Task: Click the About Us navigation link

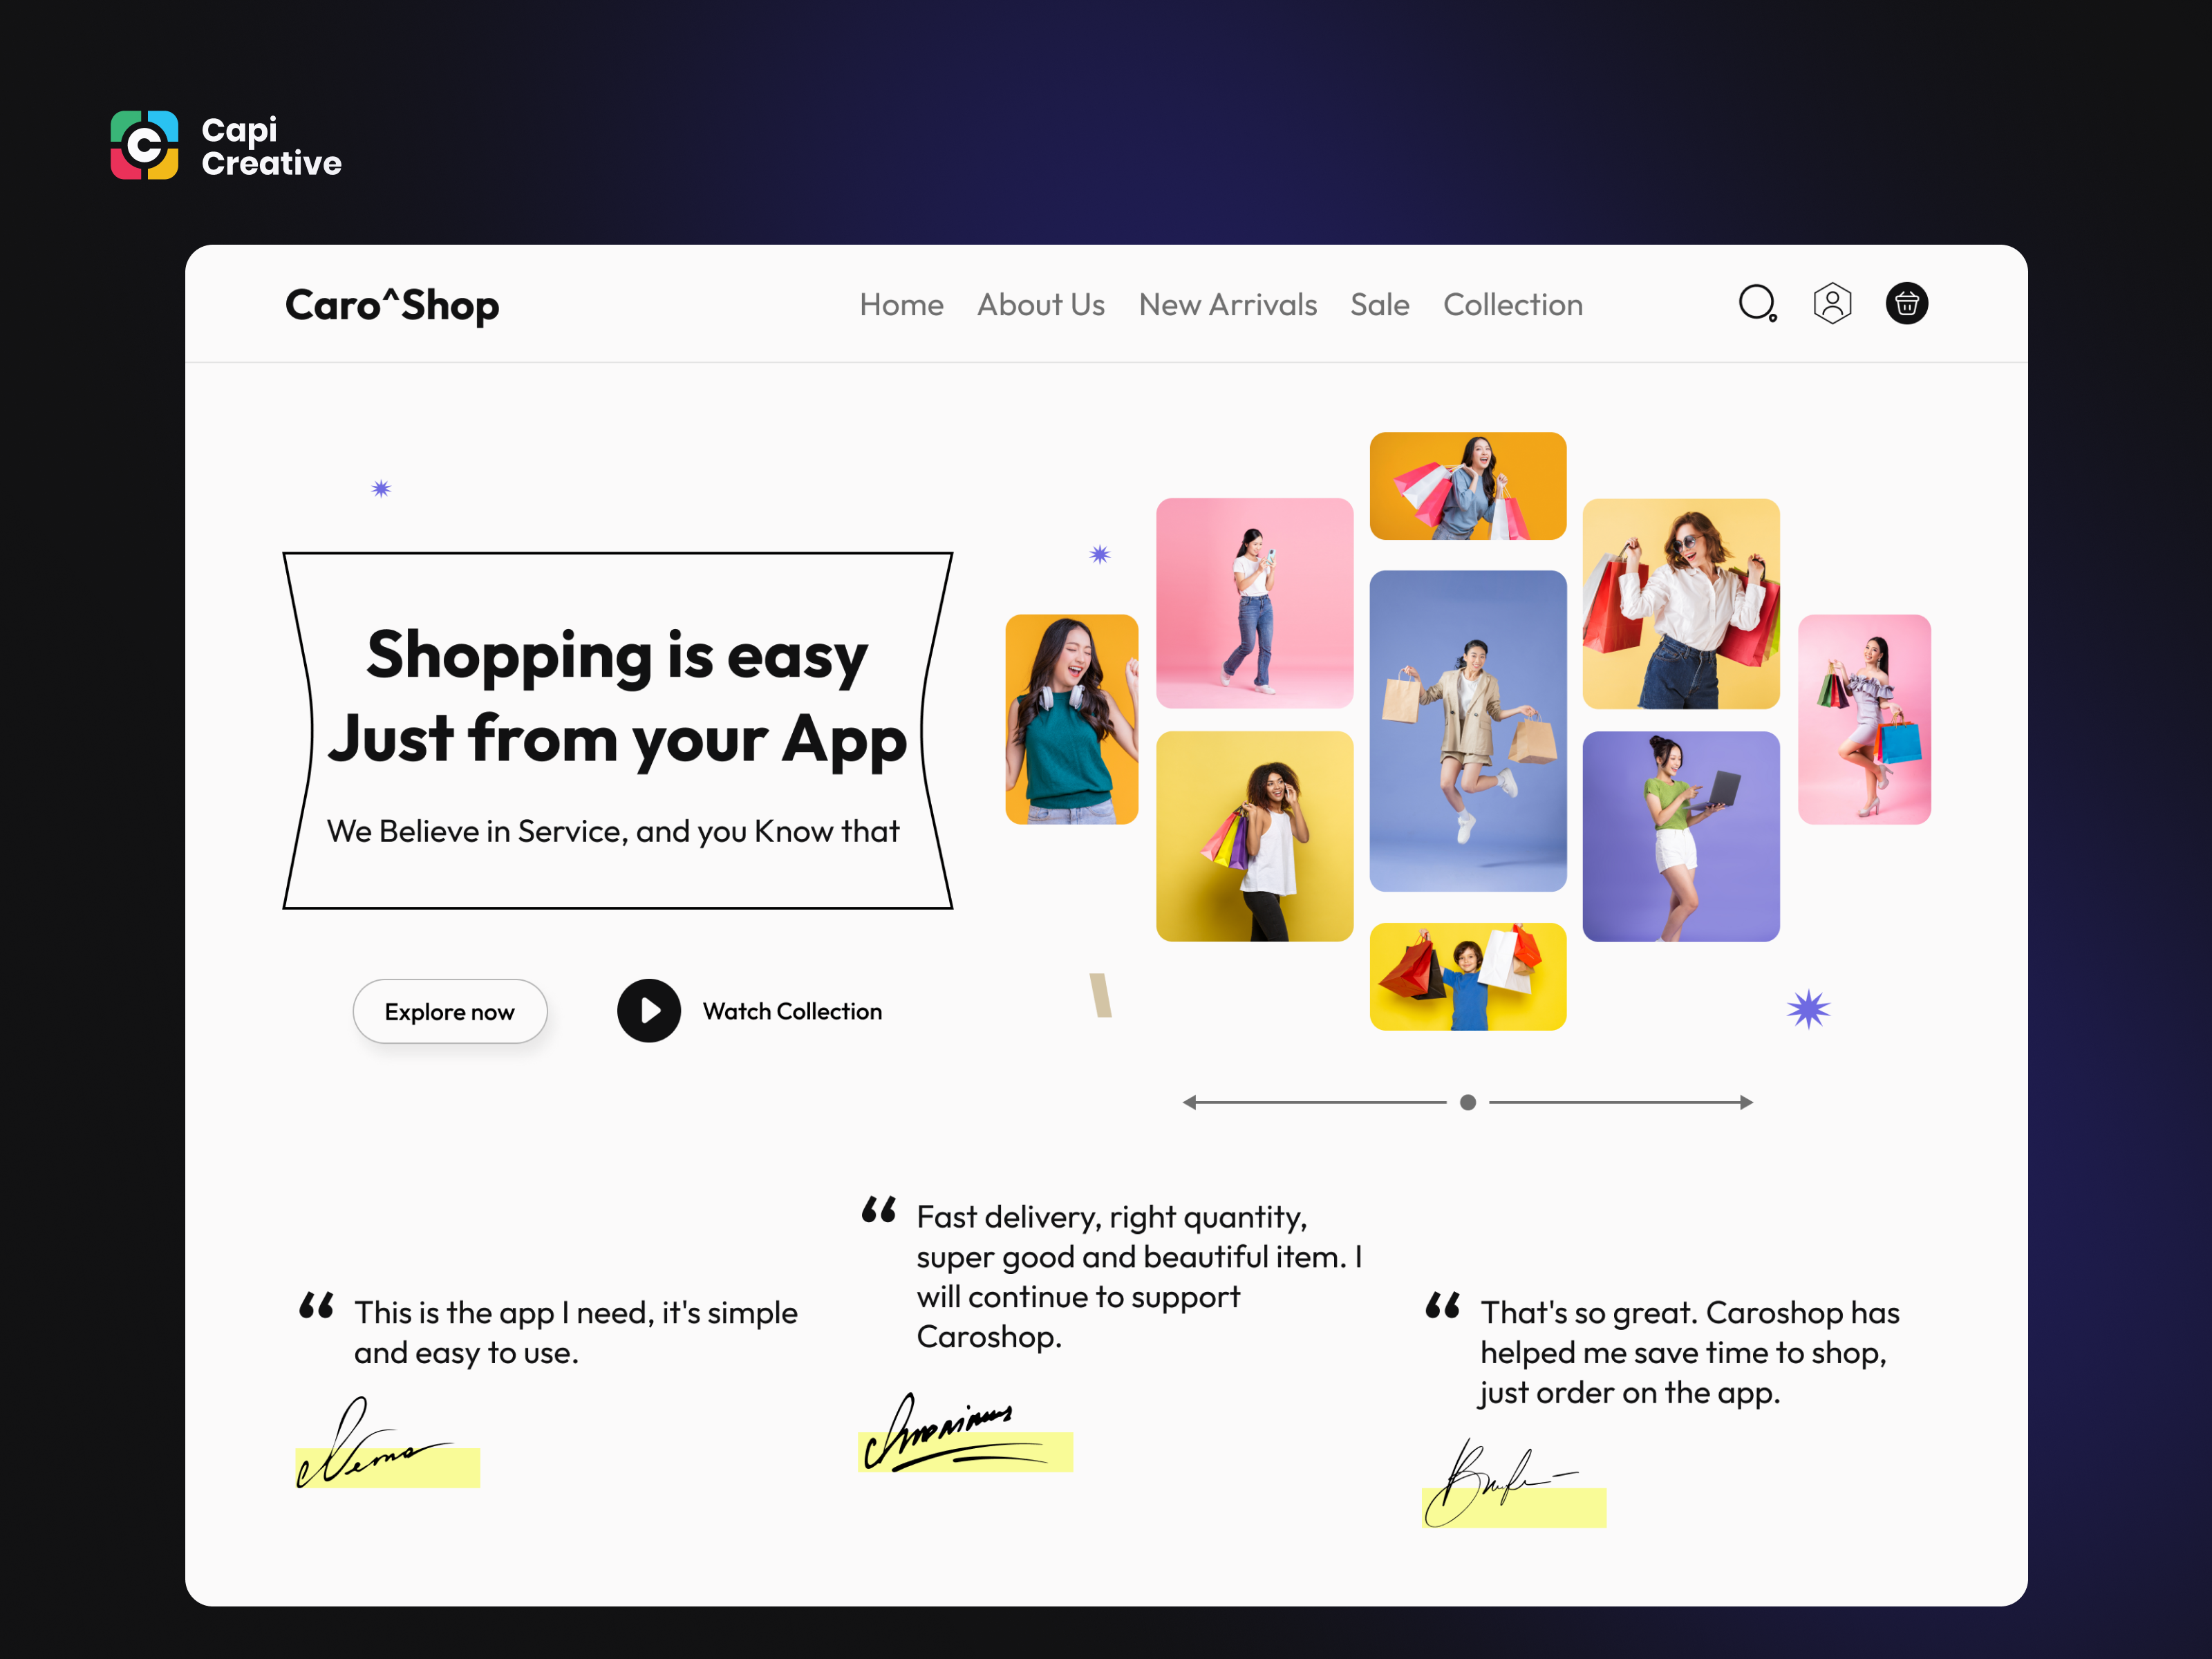Action: (x=1040, y=305)
